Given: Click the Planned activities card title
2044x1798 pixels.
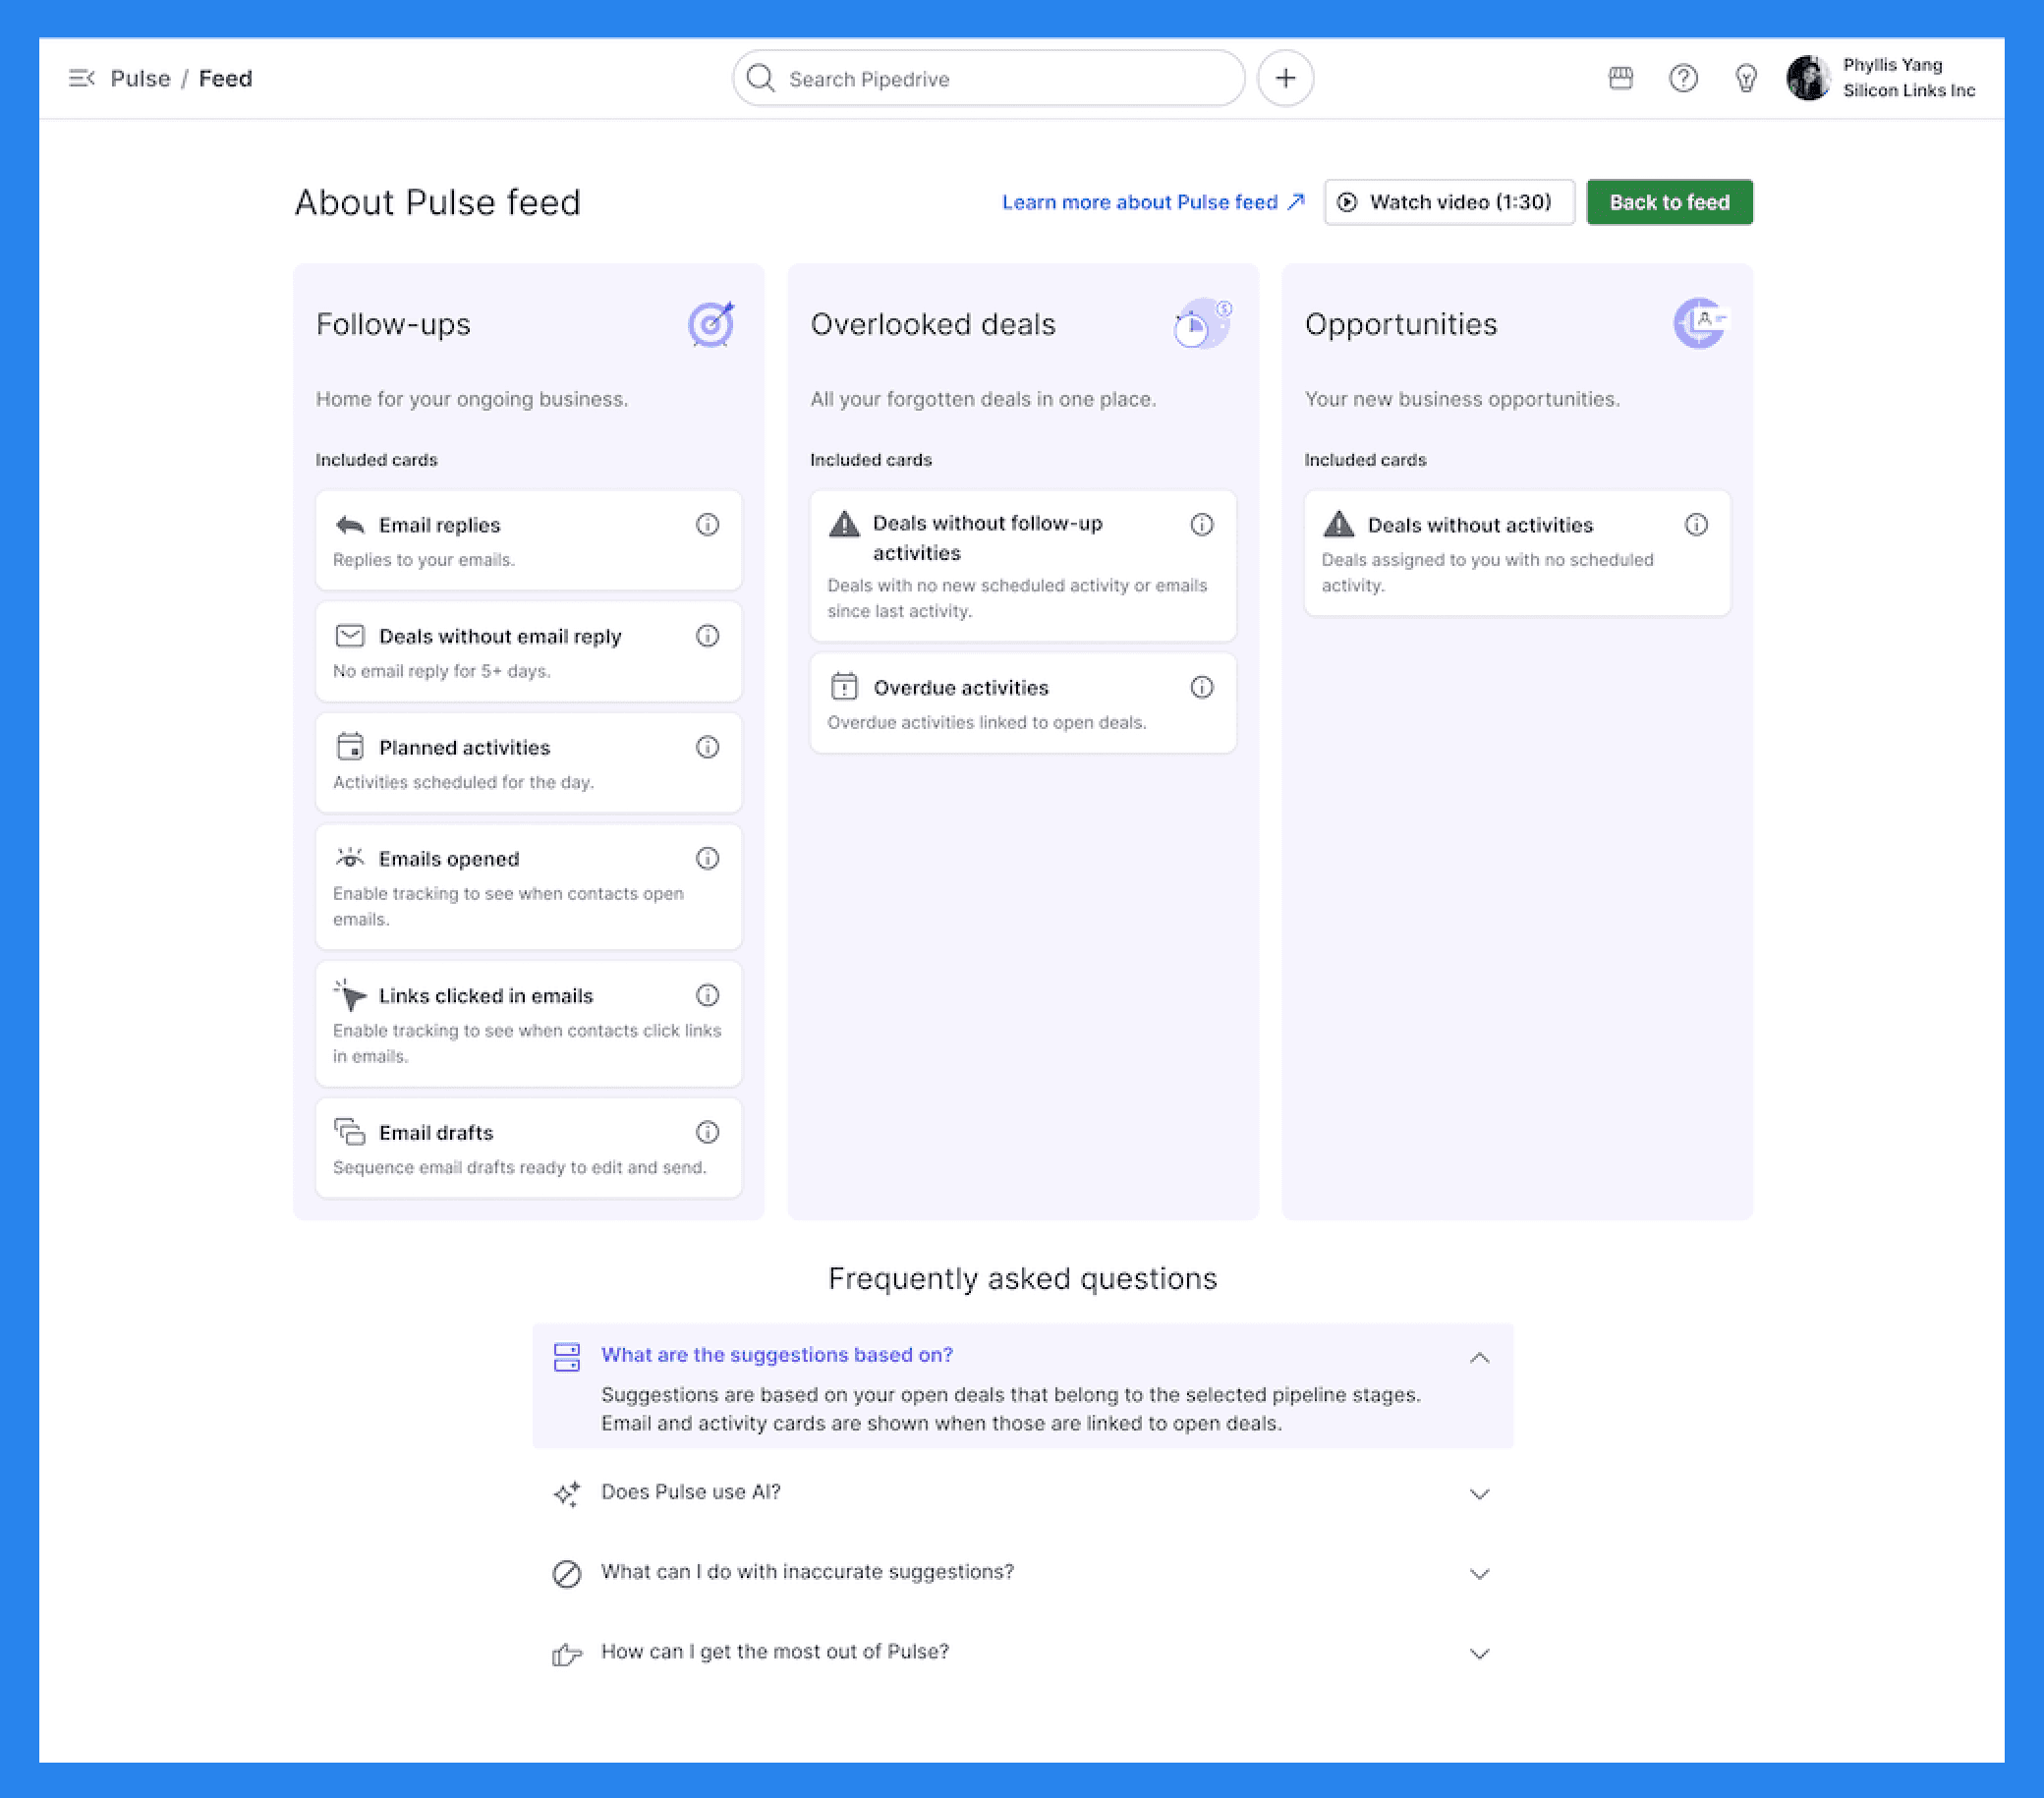Looking at the screenshot, I should 464,747.
